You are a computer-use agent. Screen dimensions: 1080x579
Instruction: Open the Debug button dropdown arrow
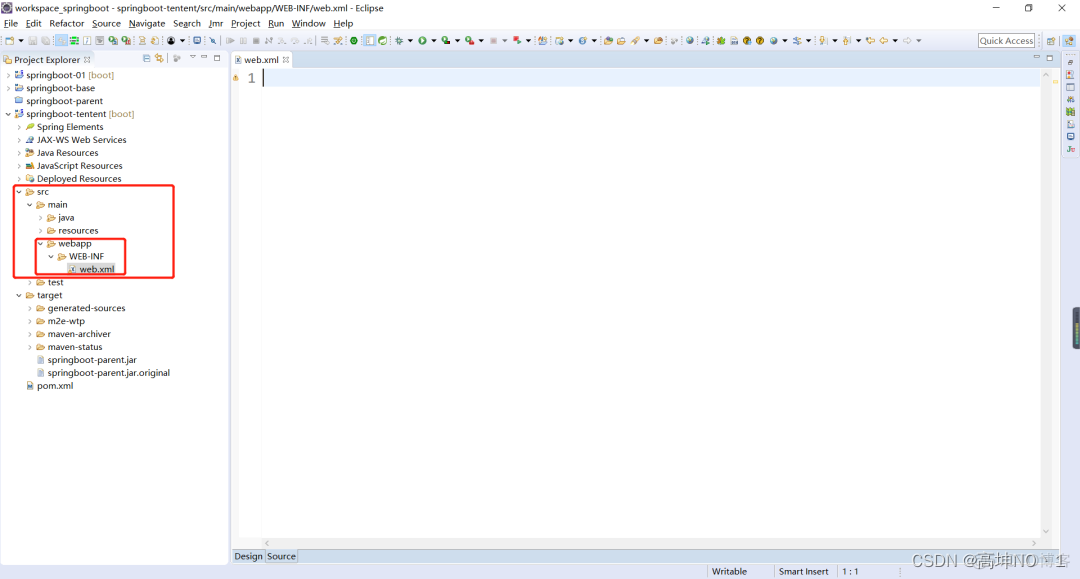410,41
